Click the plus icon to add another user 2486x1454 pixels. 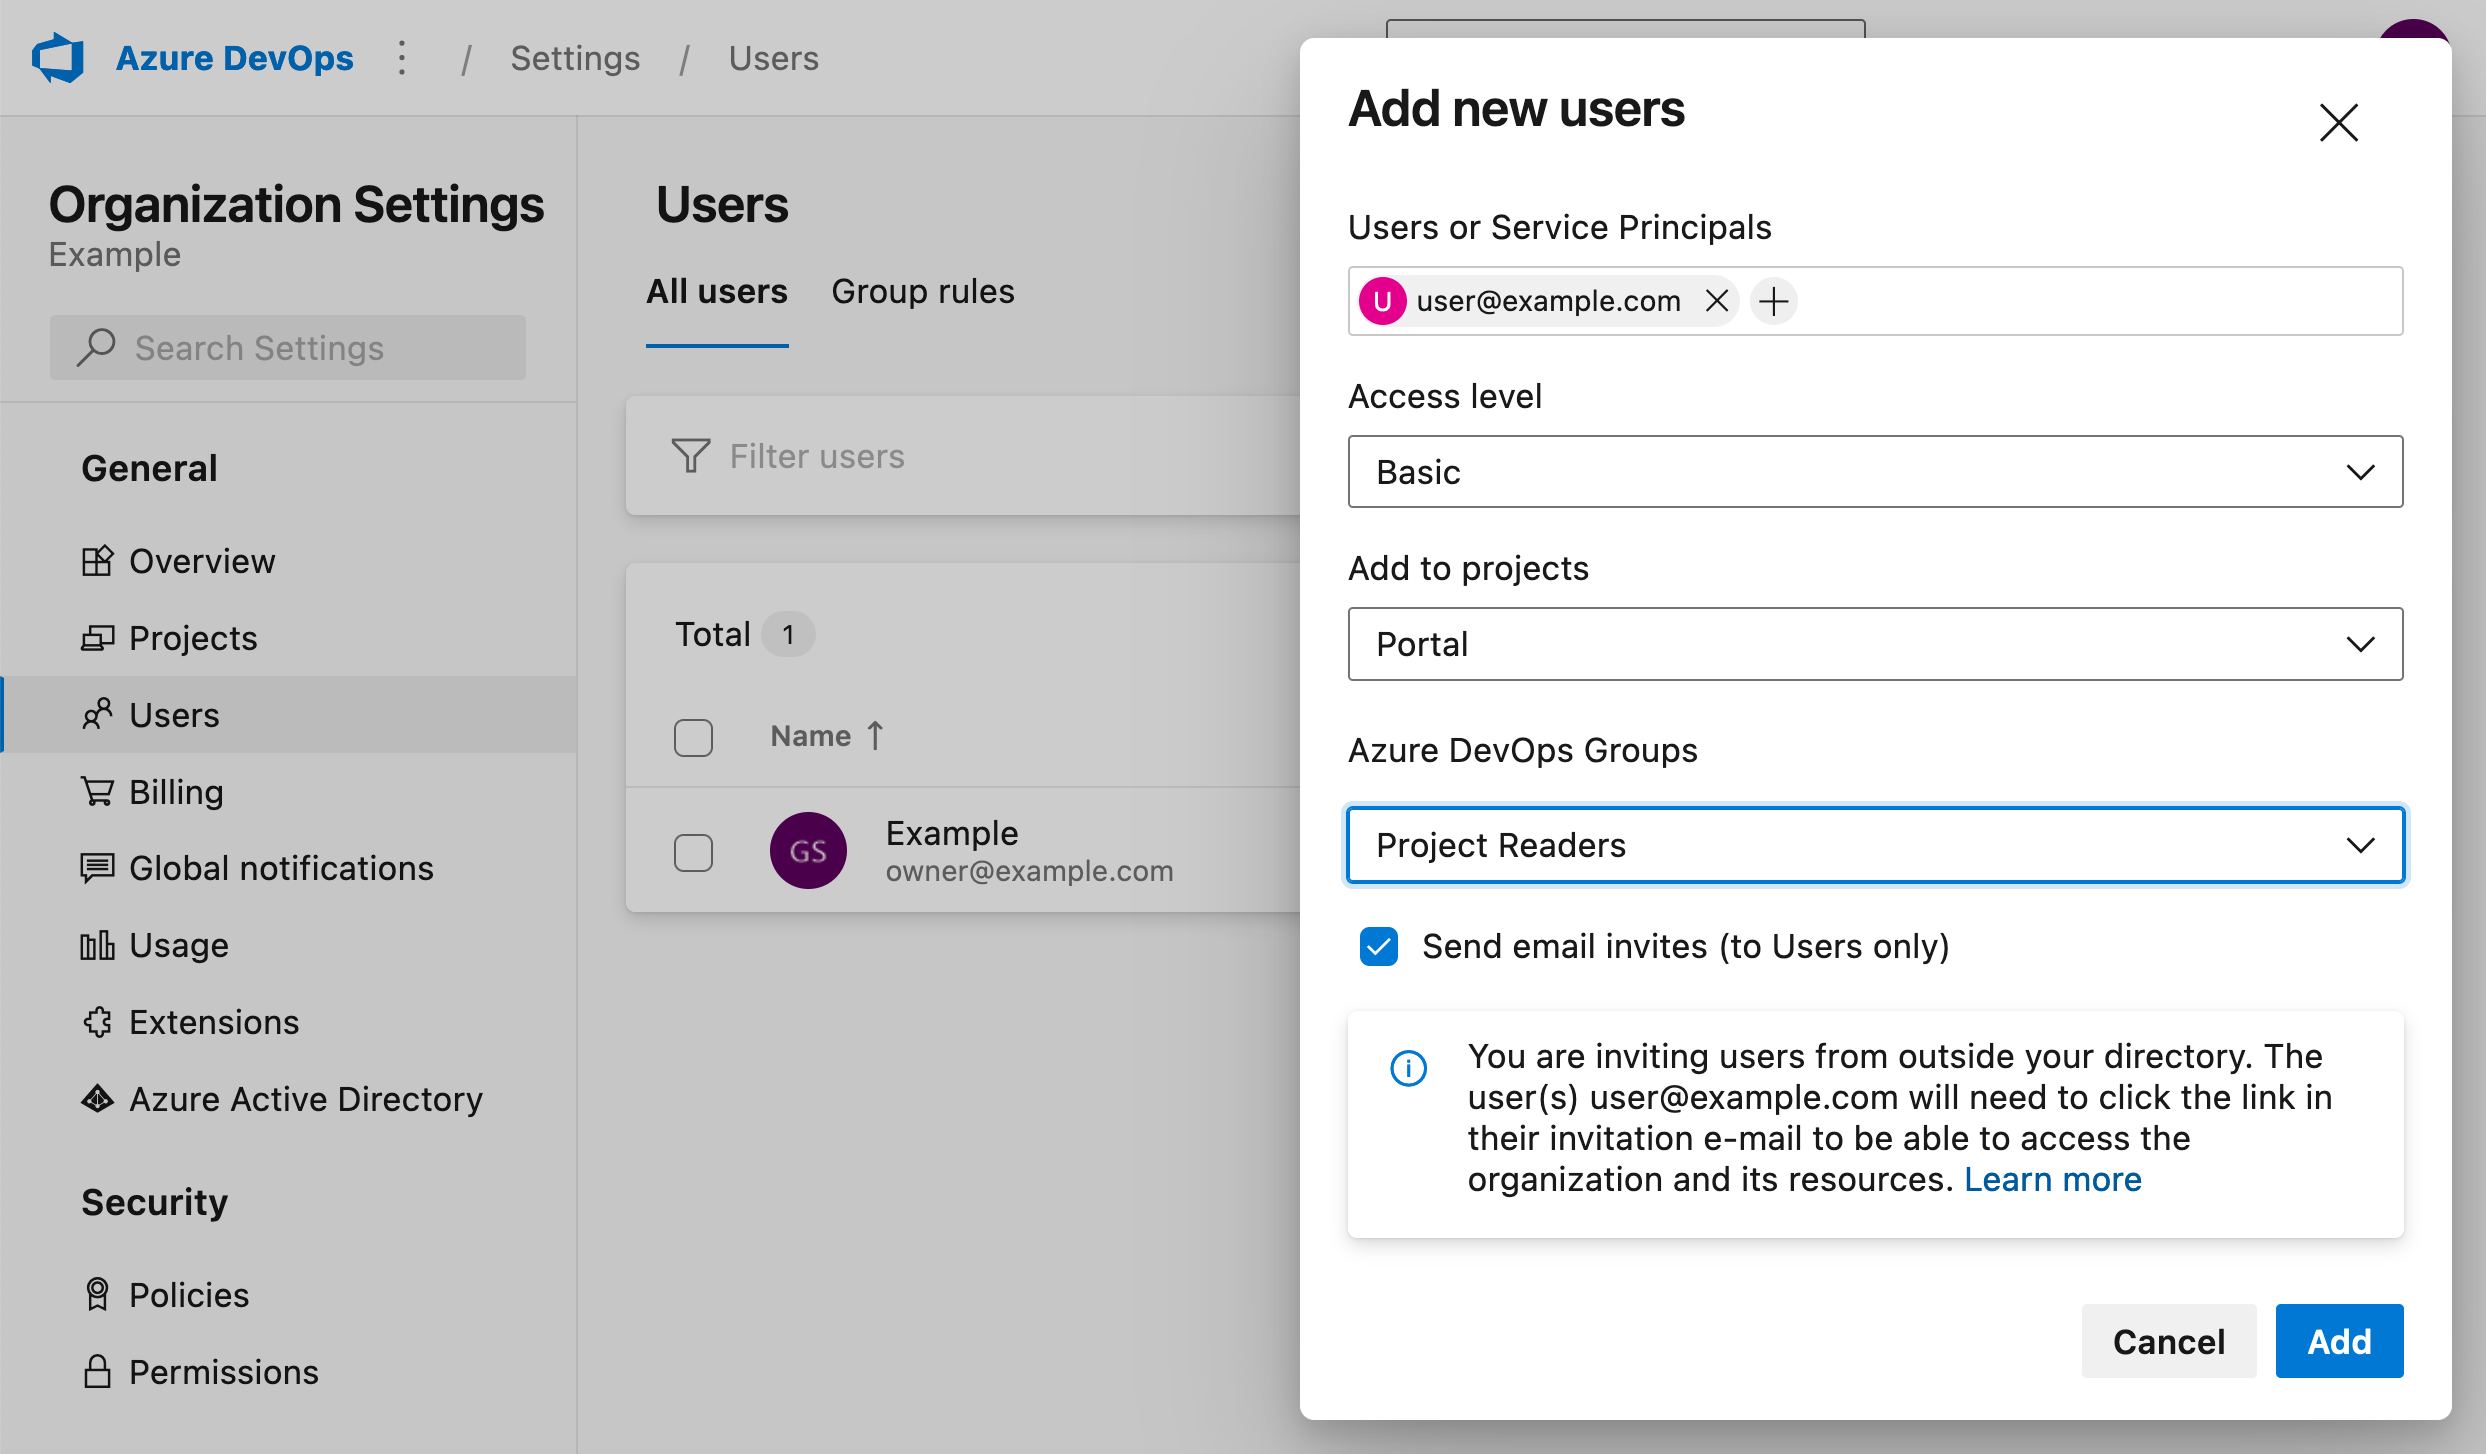1774,300
